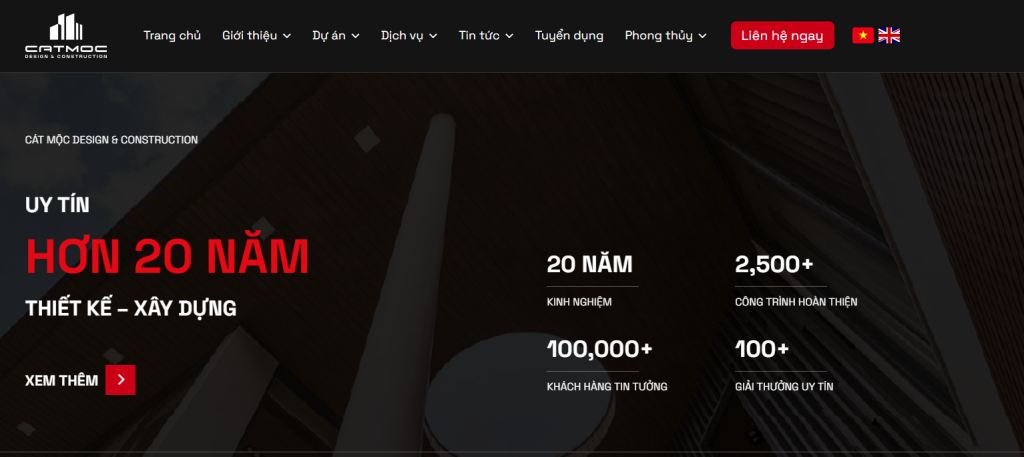Screen dimensions: 1024x457
Task: Expand the chevron next to Dịch vụ
Action: [433, 36]
